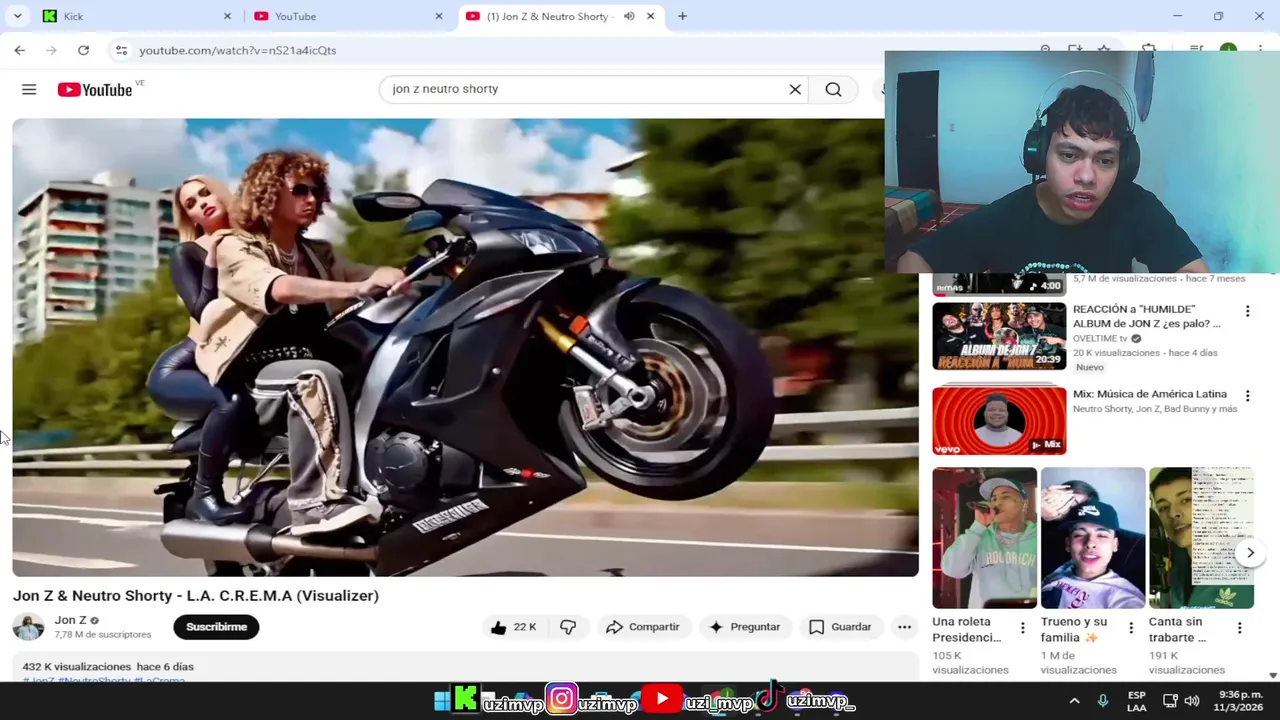This screenshot has width=1280, height=720.
Task: Go to YouTube home via the logo
Action: coord(95,90)
